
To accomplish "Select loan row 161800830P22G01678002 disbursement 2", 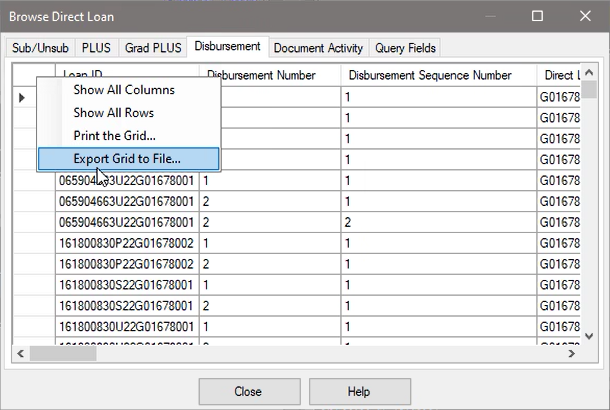I will click(127, 263).
